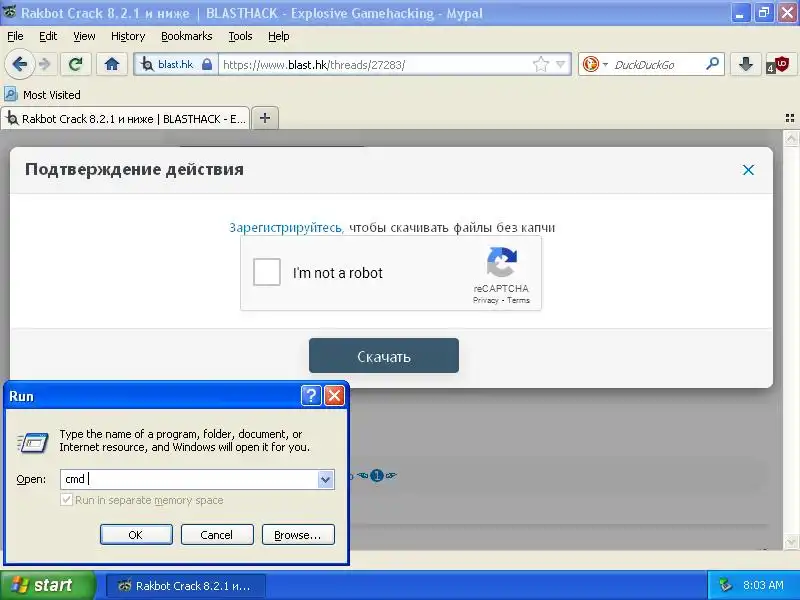Click the Скачать download button
The width and height of the screenshot is (800, 600).
(x=384, y=356)
